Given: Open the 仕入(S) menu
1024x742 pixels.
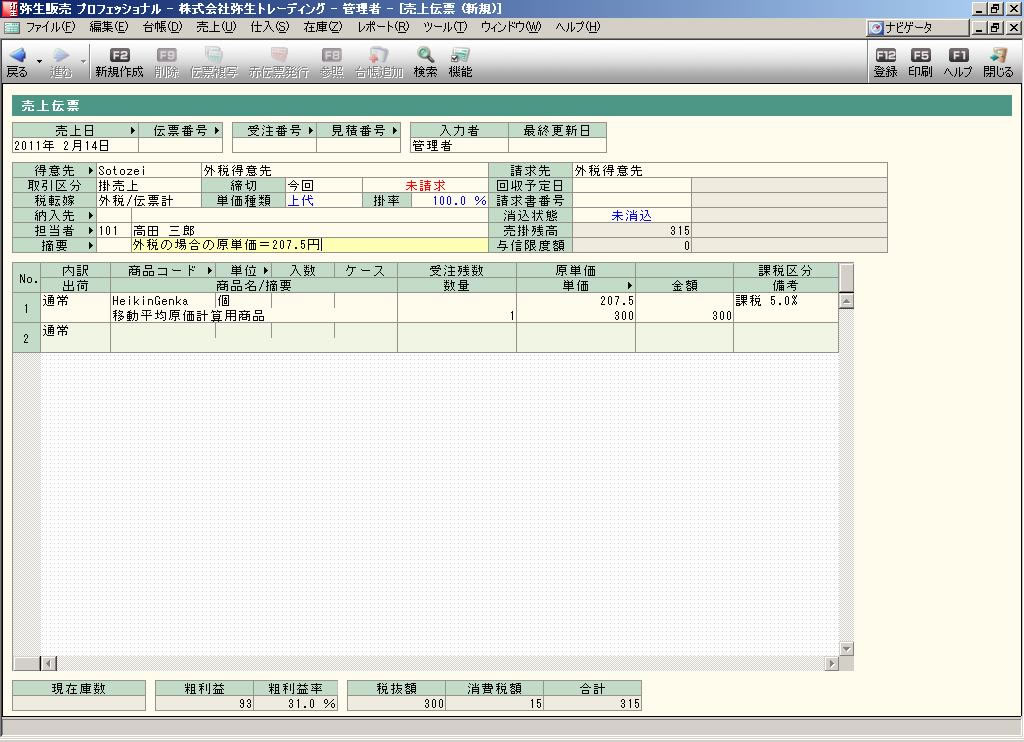Looking at the screenshot, I should tap(269, 27).
